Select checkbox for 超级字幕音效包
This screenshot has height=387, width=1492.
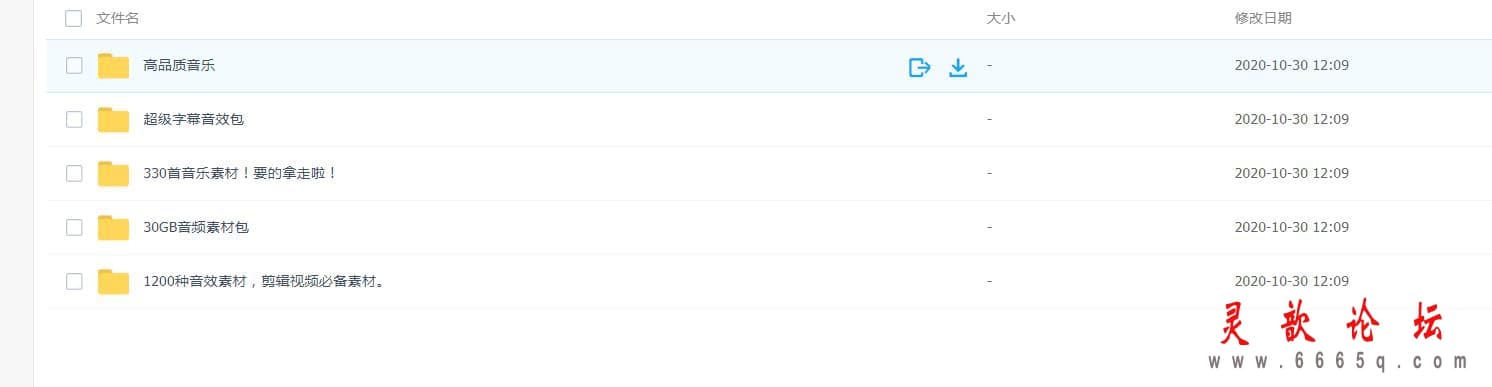pyautogui.click(x=74, y=120)
